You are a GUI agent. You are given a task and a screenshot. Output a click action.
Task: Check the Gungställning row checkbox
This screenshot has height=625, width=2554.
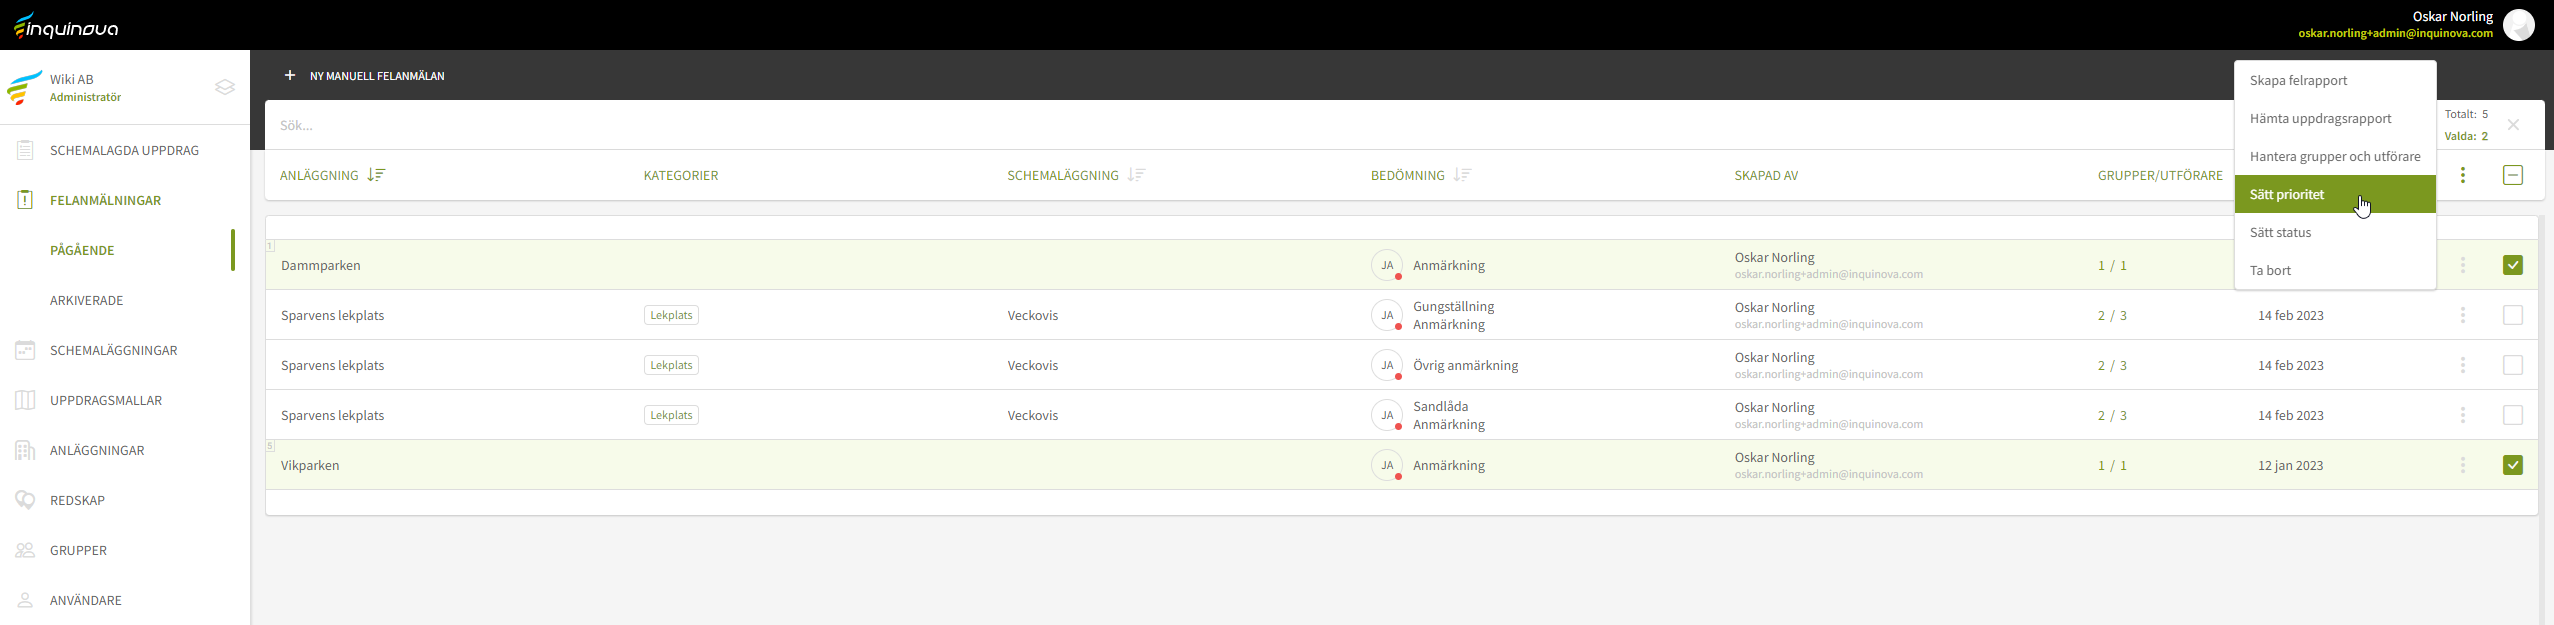pyautogui.click(x=2512, y=315)
